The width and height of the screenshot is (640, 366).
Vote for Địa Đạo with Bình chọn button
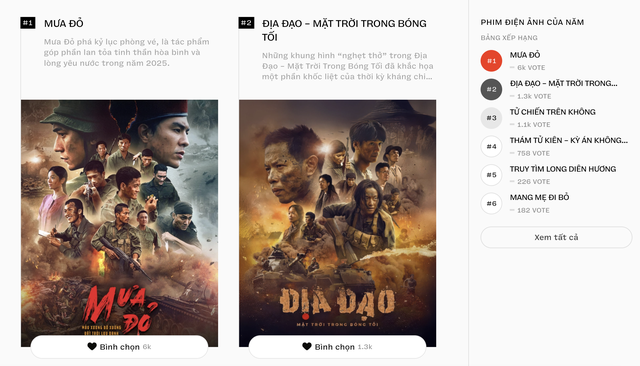point(337,347)
